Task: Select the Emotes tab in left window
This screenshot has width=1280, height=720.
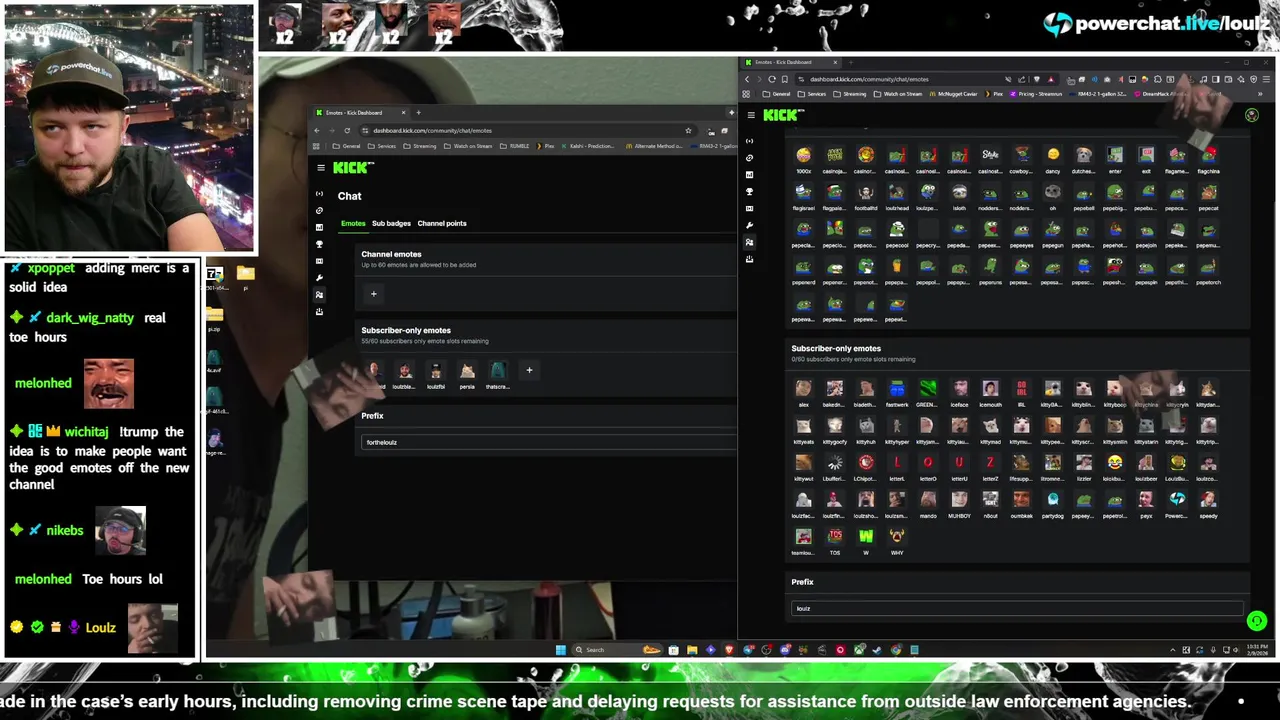Action: (353, 223)
